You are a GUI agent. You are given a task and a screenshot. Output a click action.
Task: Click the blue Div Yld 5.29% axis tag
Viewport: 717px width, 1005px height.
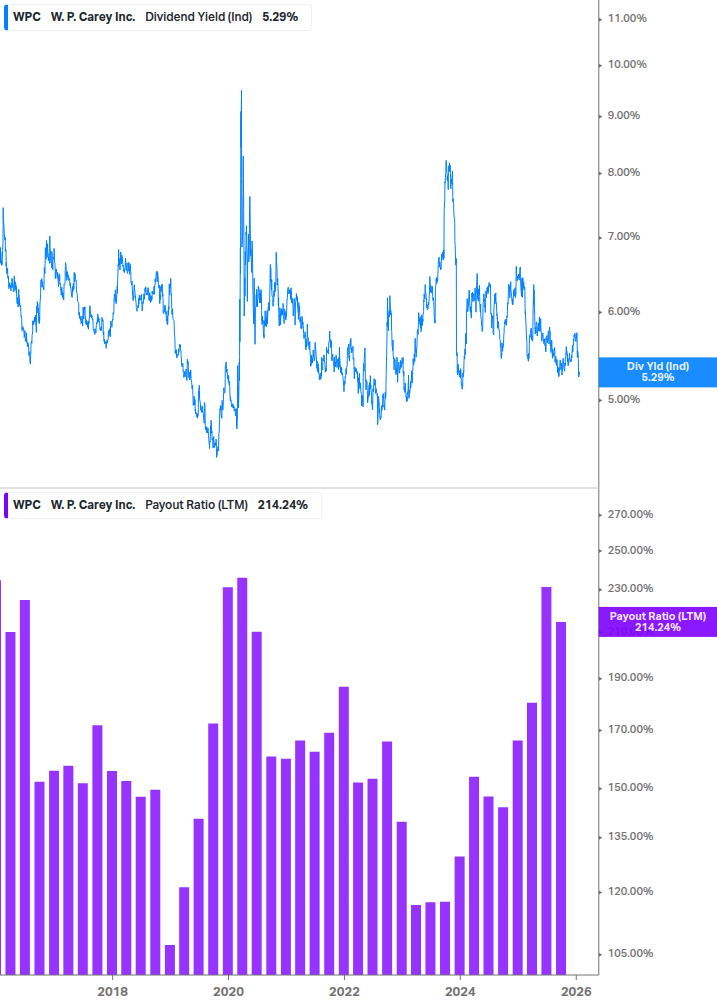click(x=657, y=371)
